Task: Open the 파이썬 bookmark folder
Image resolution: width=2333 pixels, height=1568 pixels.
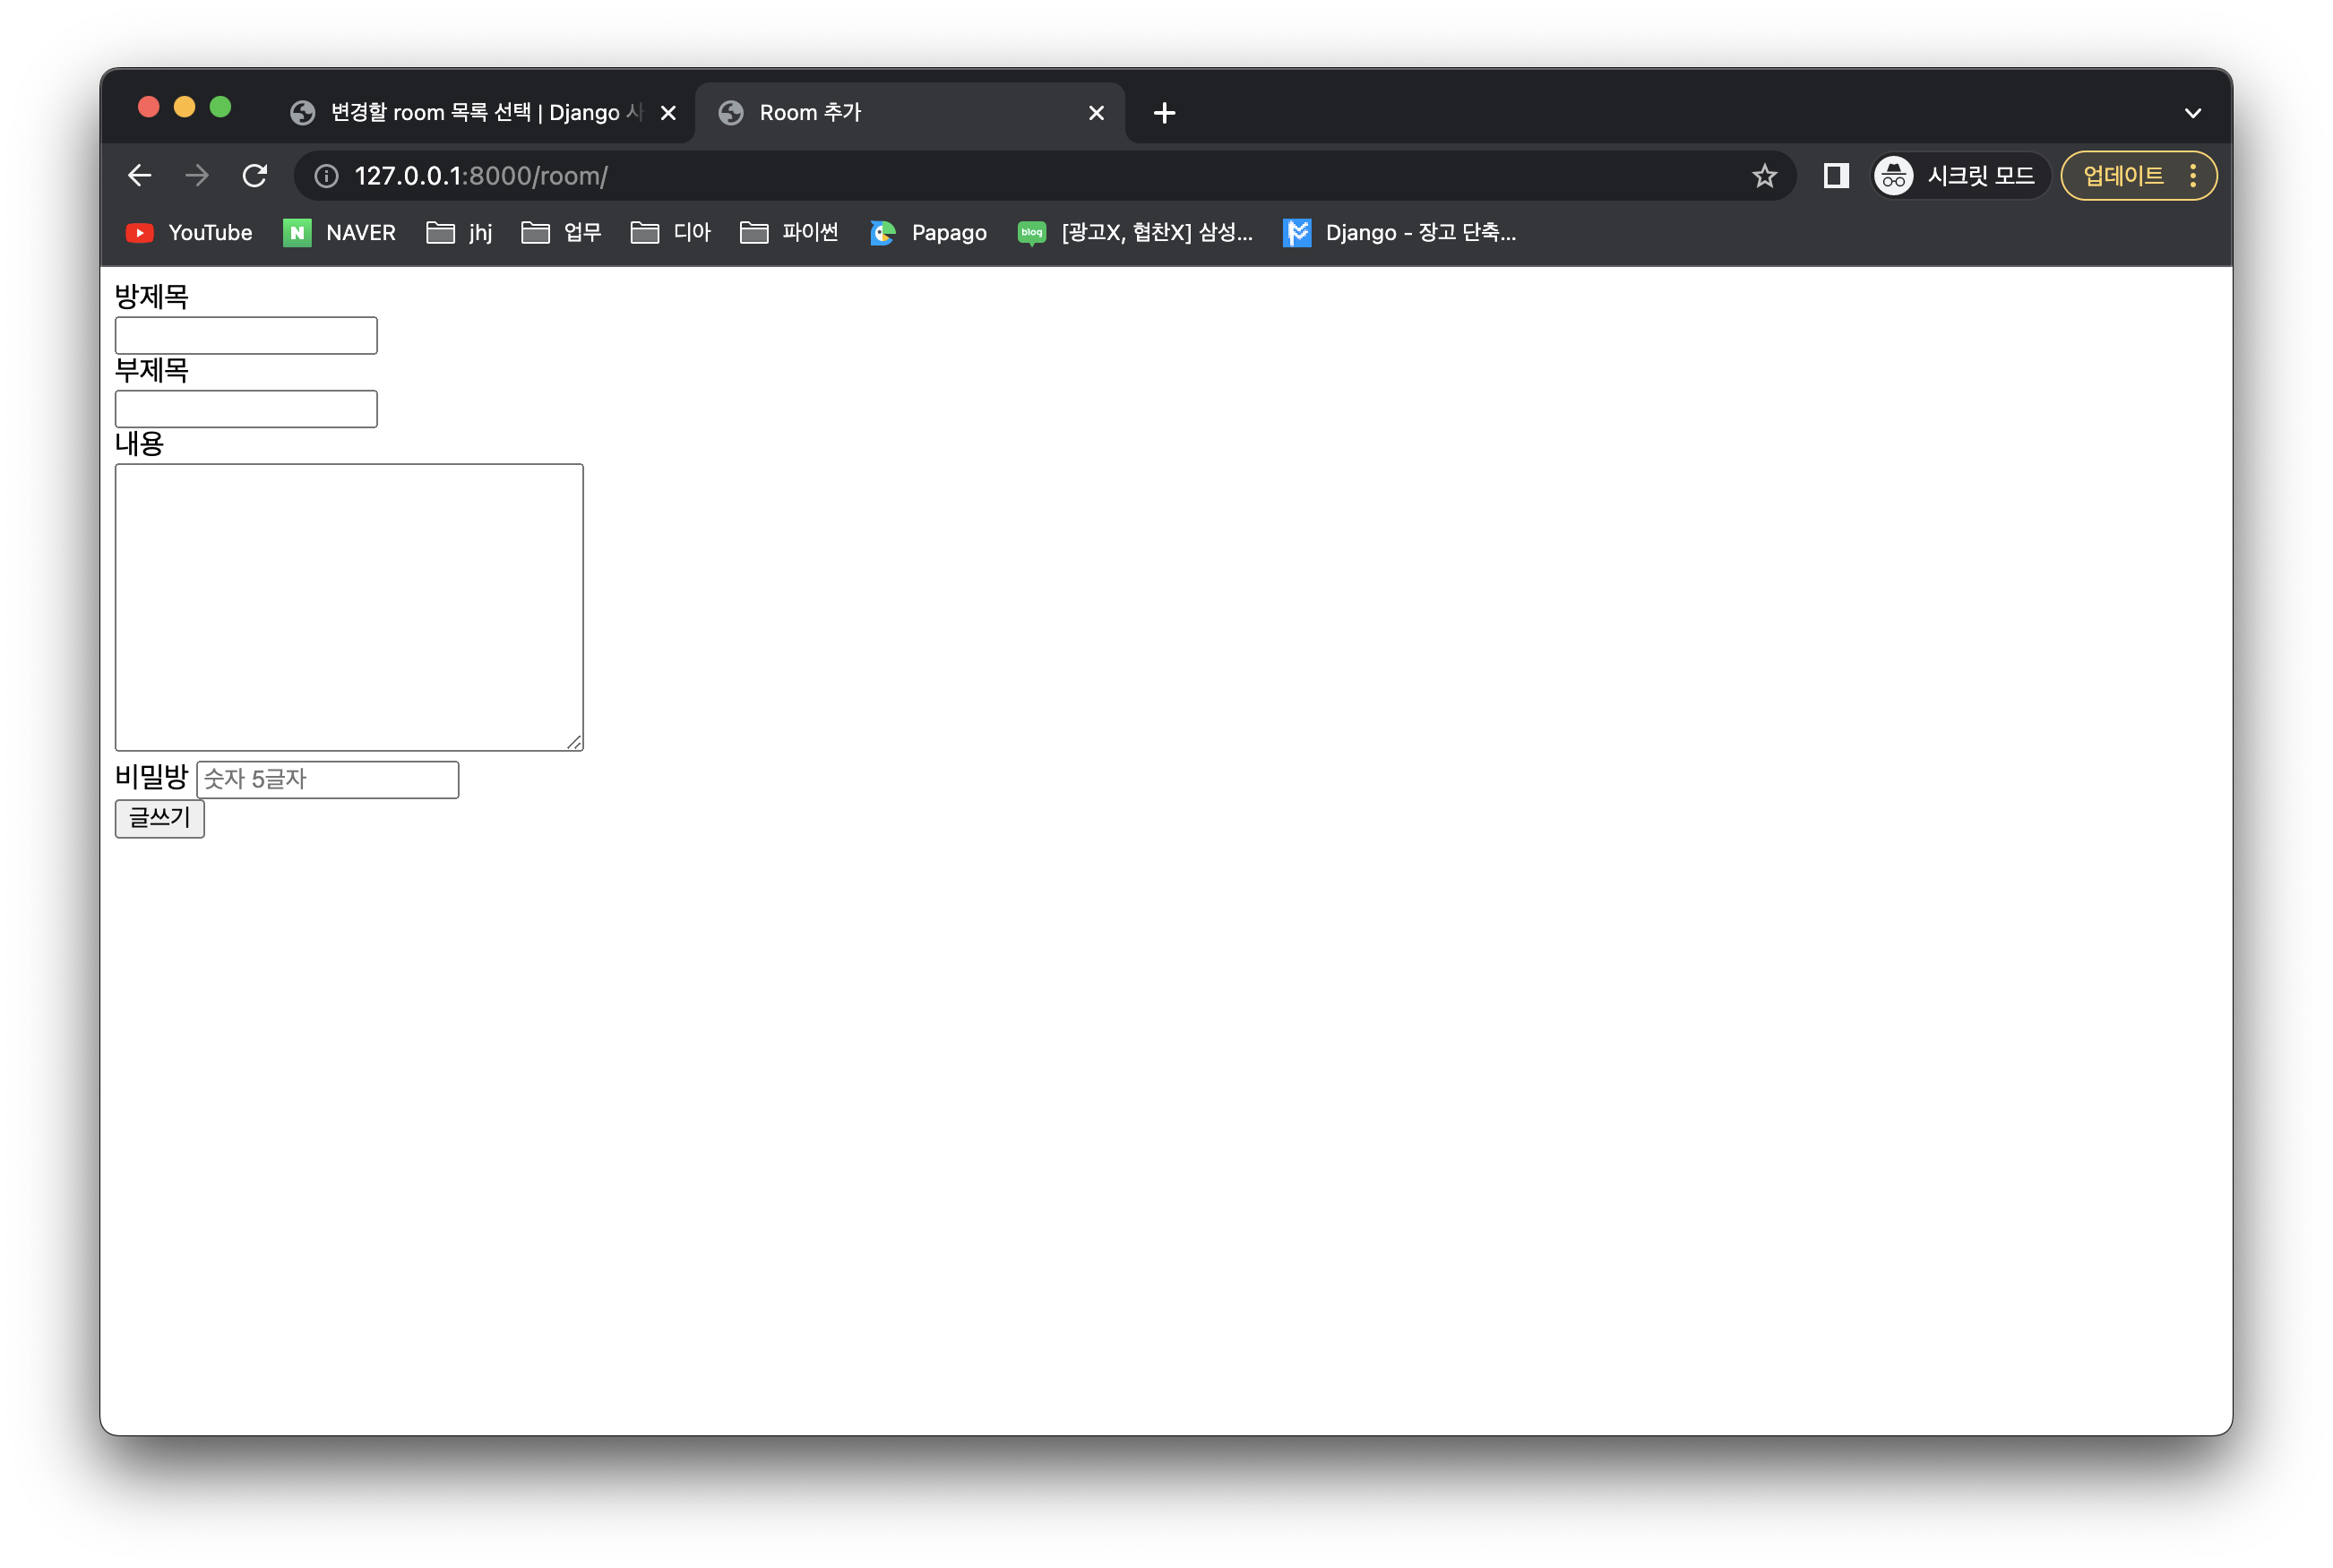Action: pos(789,233)
